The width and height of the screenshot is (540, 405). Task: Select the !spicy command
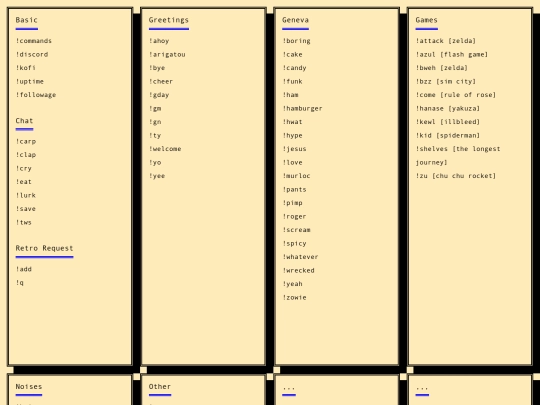294,243
